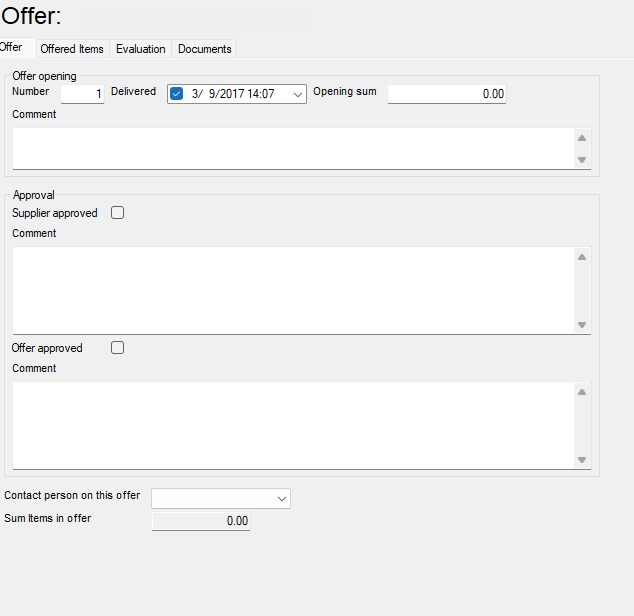Select the Documents tab
This screenshot has height=616, width=634.
(205, 49)
